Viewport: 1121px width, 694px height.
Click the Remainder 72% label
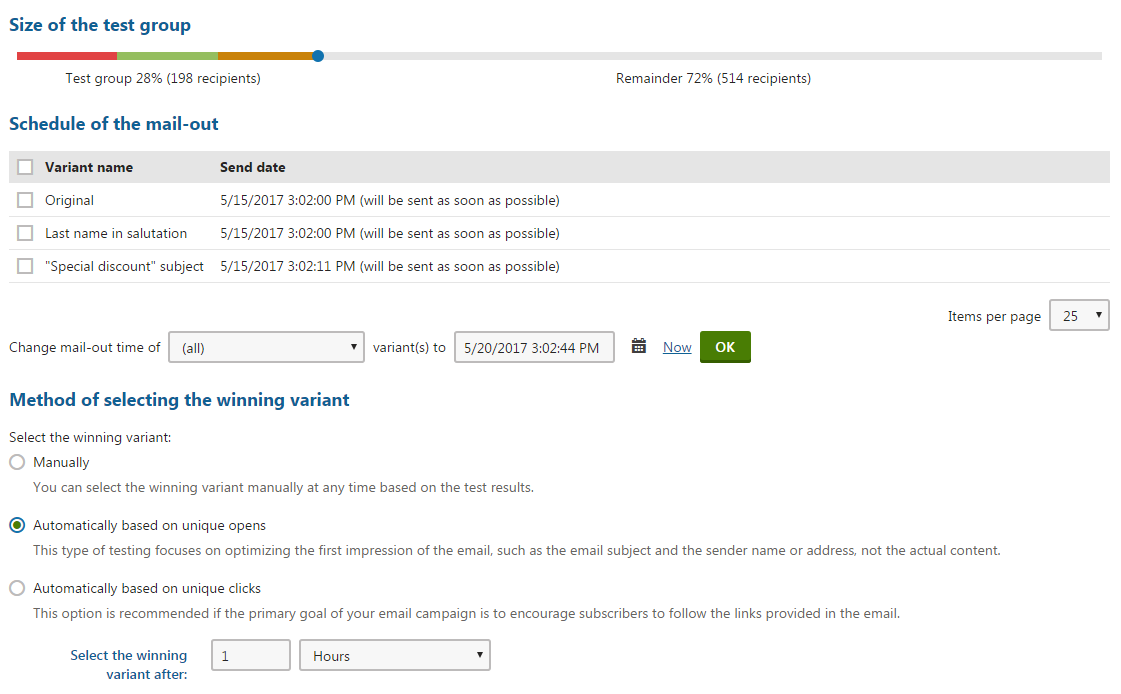click(713, 78)
